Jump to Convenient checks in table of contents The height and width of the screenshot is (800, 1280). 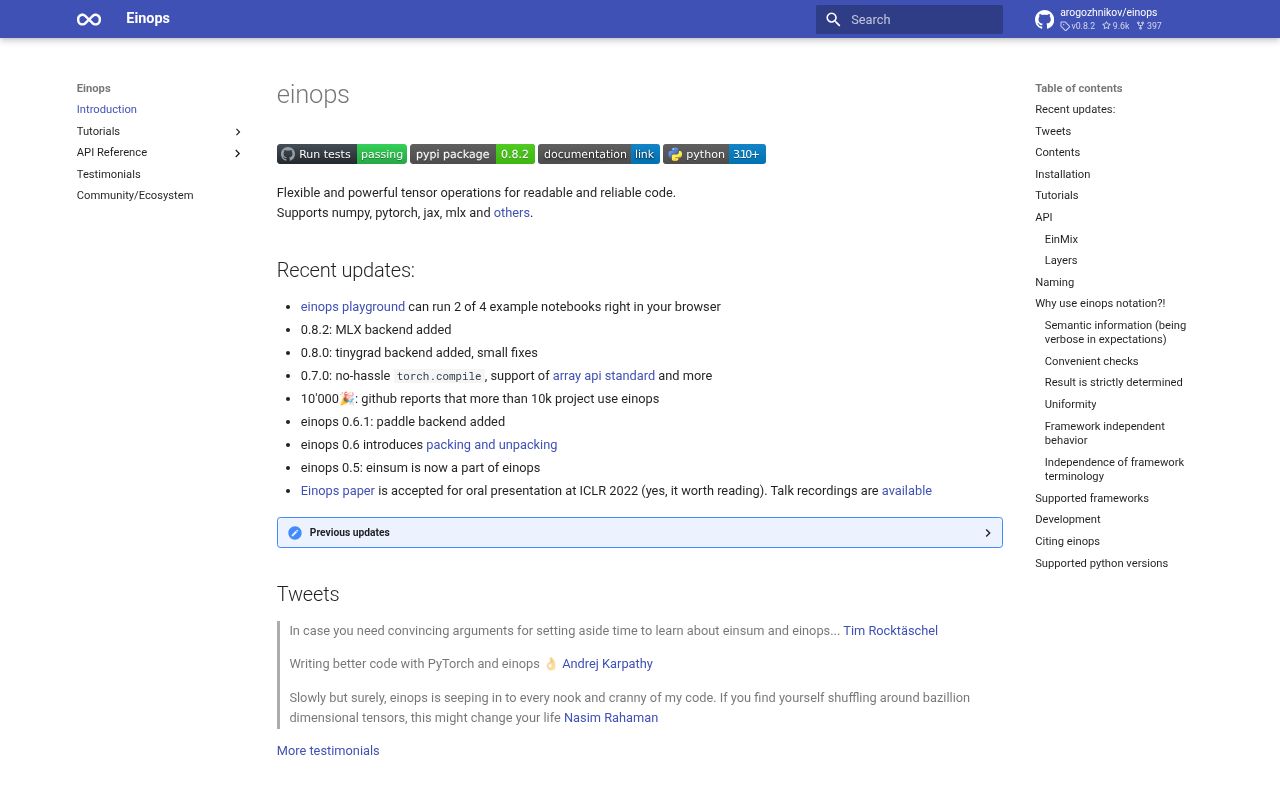[x=1091, y=361]
